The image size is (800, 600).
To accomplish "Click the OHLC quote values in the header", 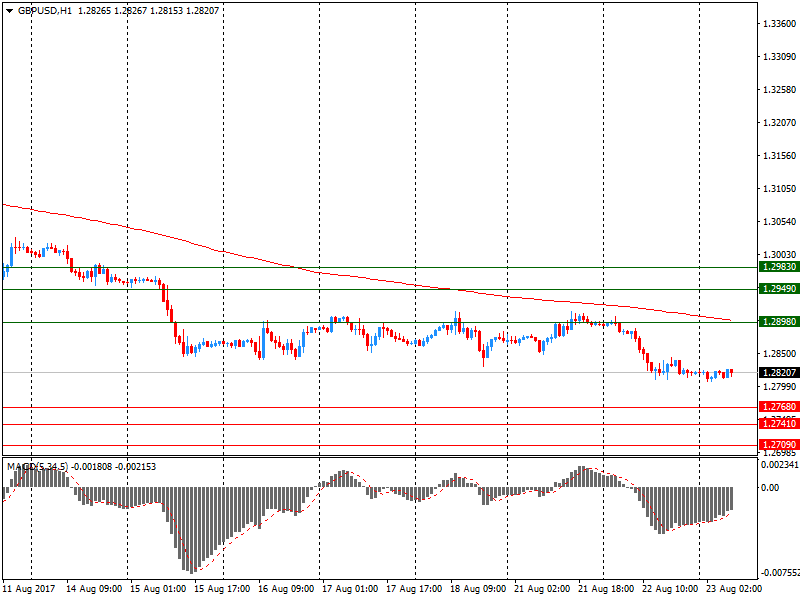I will pyautogui.click(x=148, y=11).
